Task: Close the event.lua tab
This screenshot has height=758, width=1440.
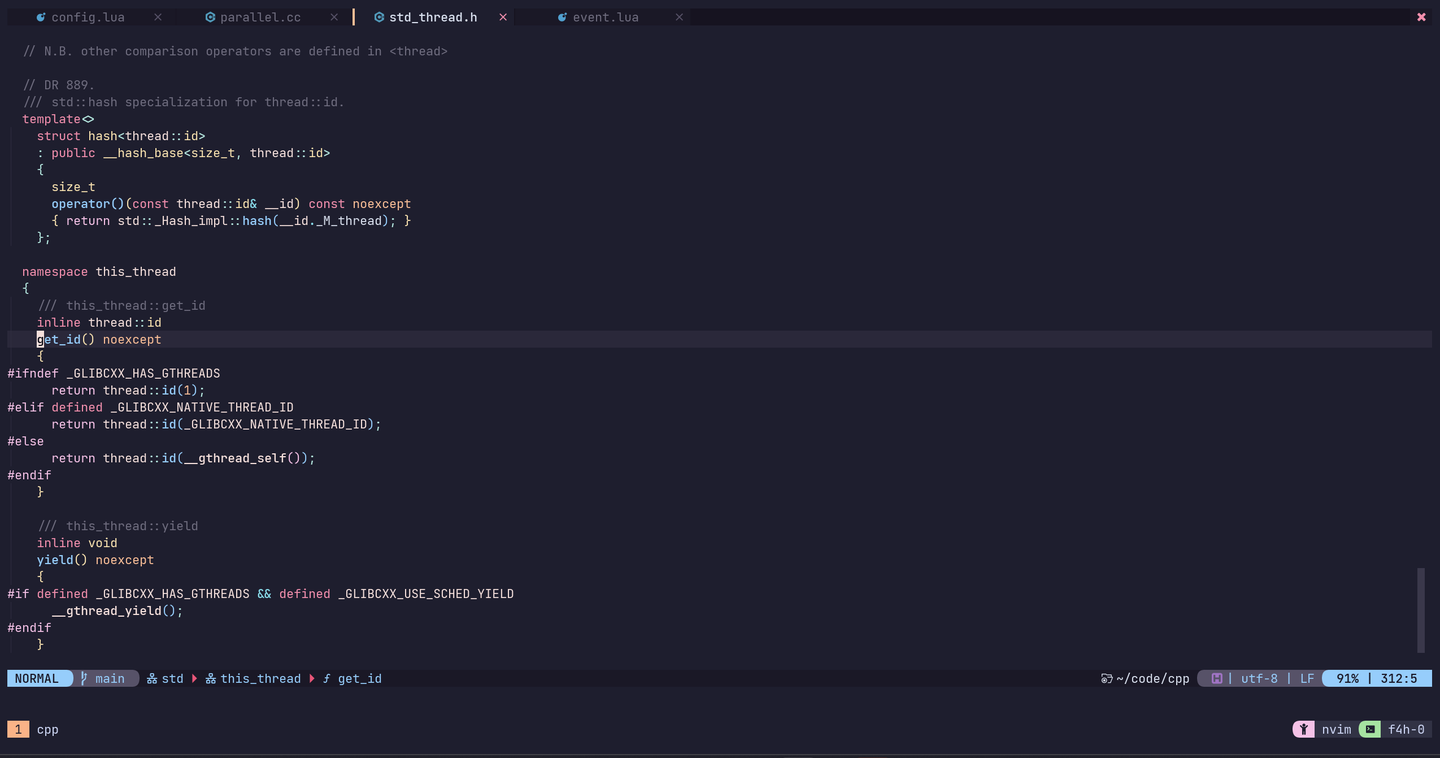Action: [x=679, y=18]
